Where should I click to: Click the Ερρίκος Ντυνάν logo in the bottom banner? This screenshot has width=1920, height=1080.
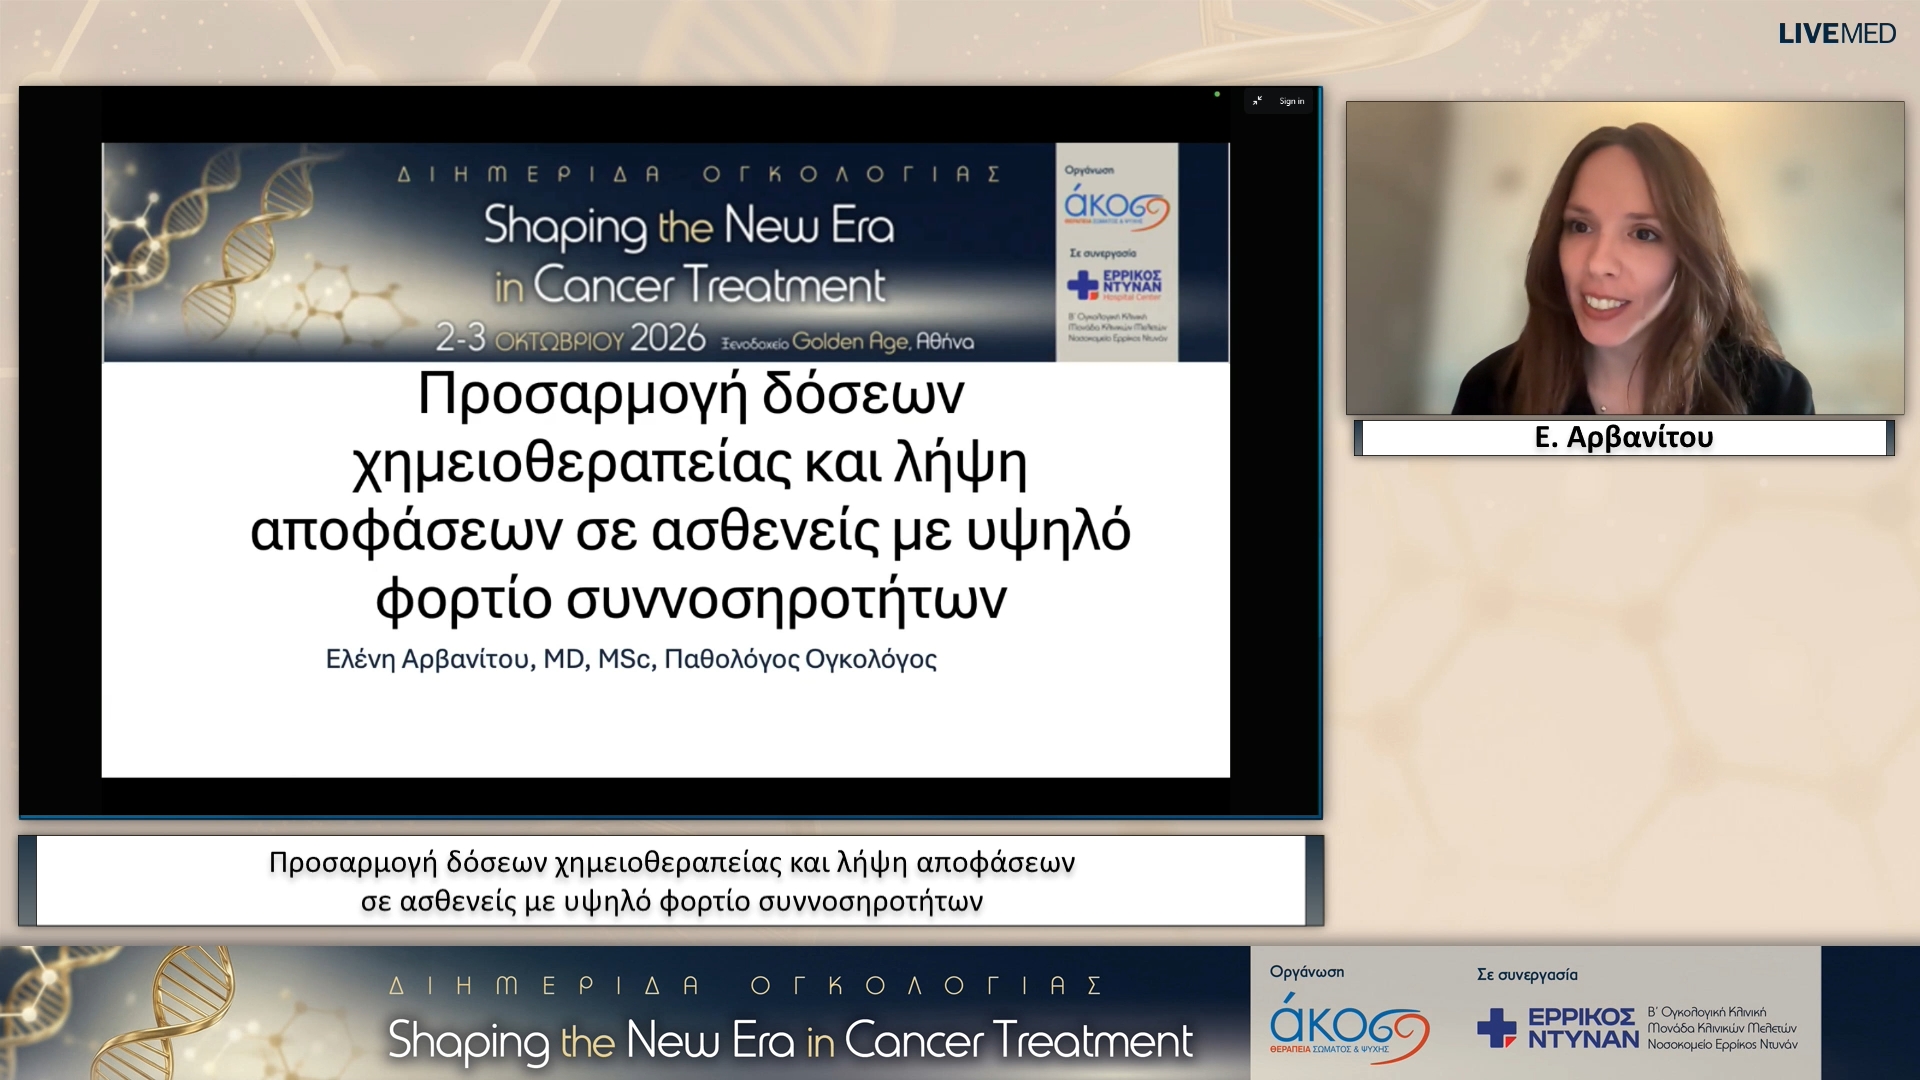pyautogui.click(x=1558, y=1028)
